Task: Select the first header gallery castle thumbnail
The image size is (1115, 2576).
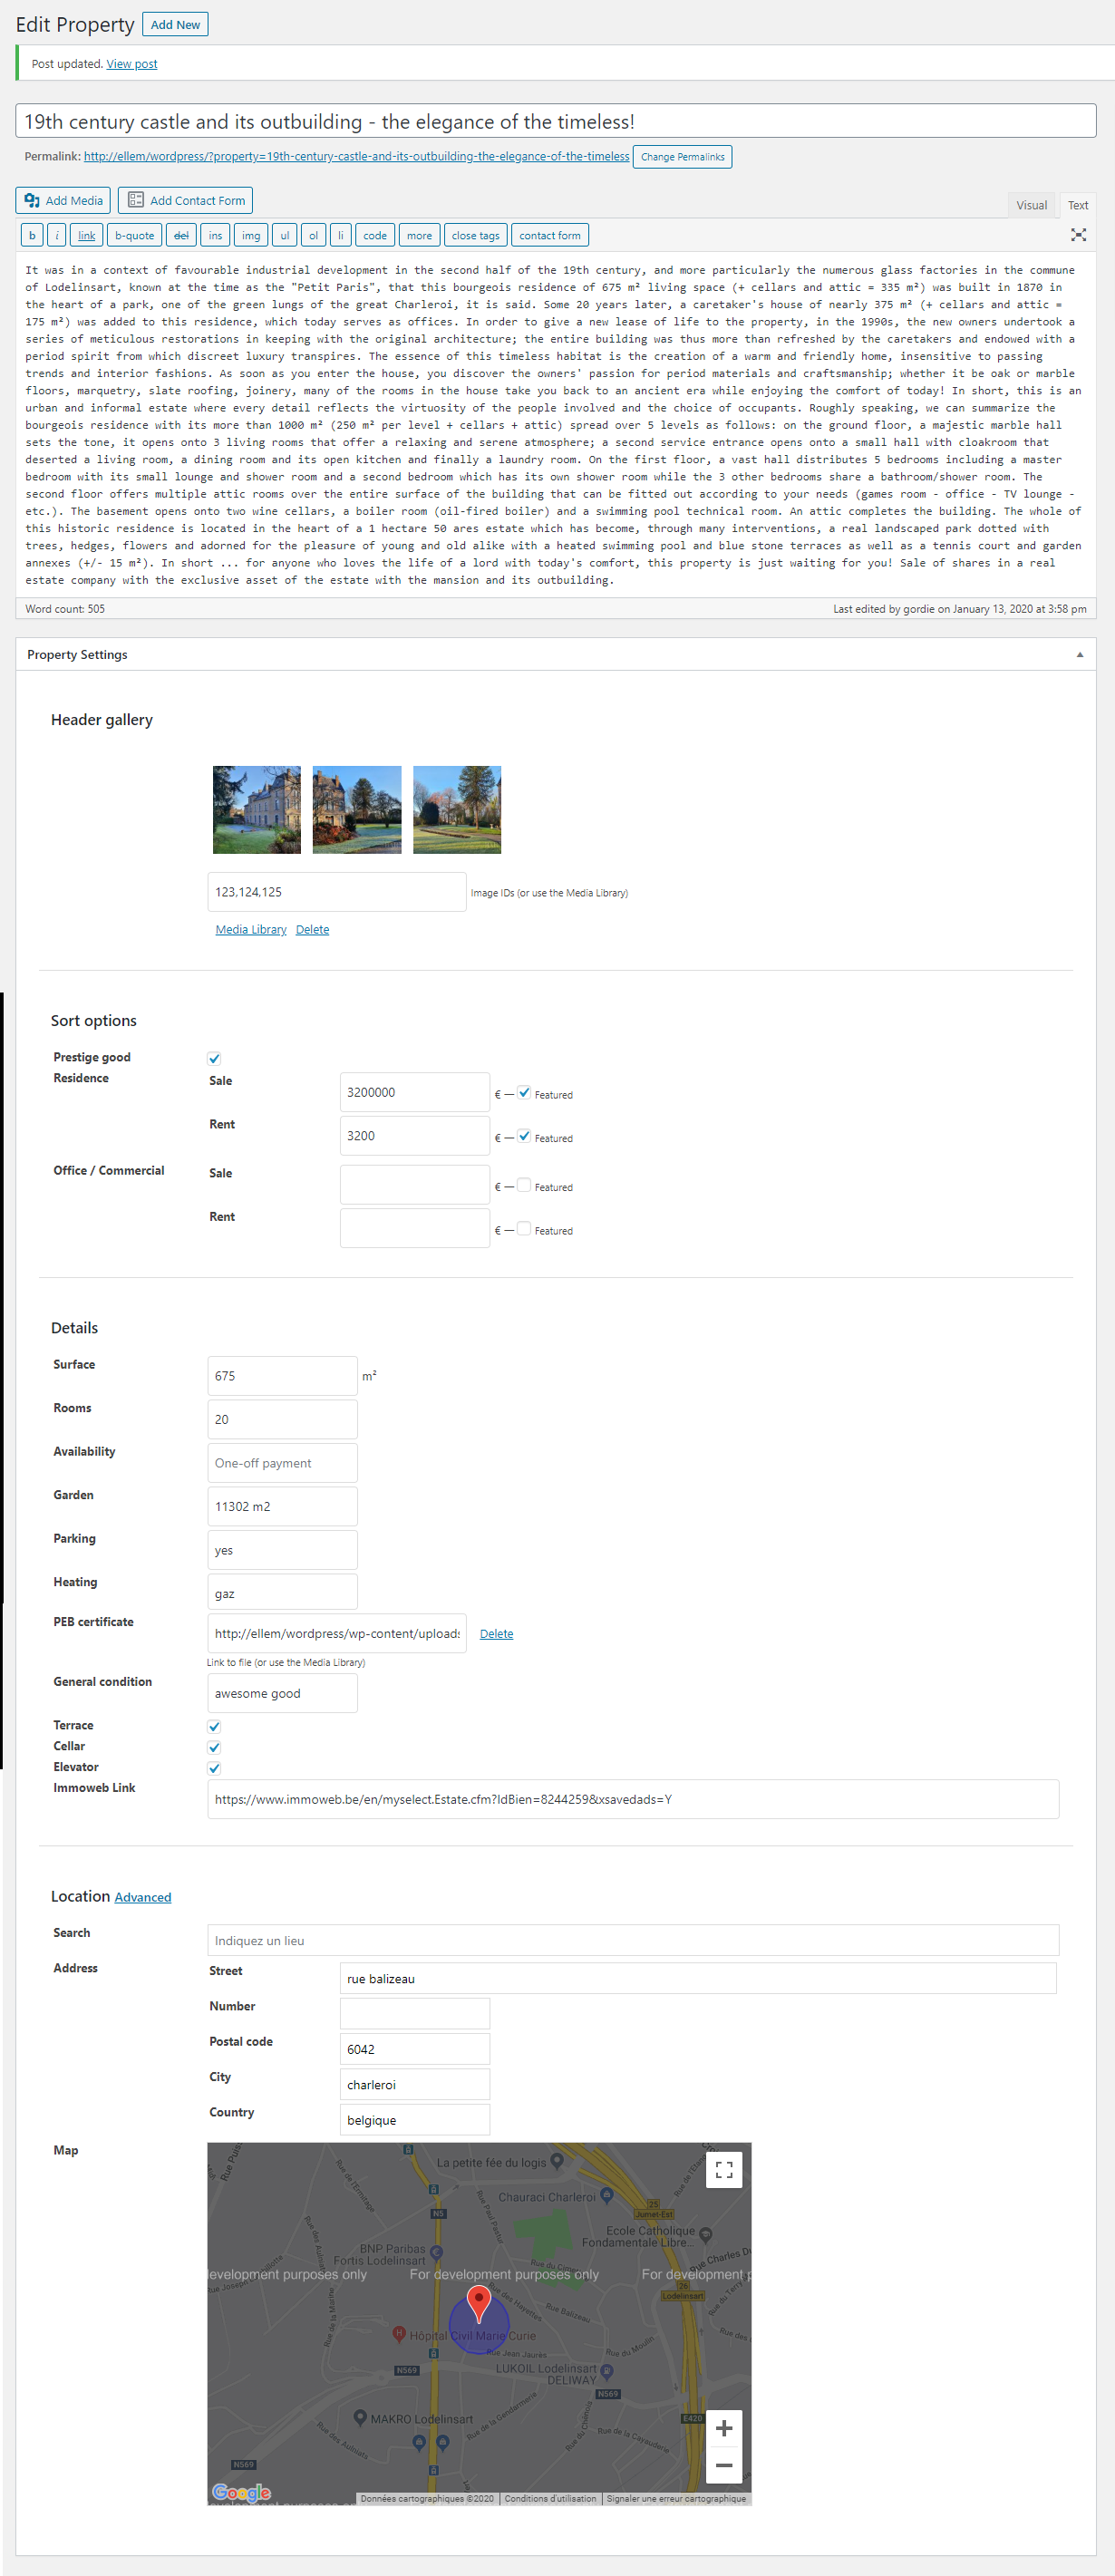Action: [257, 810]
